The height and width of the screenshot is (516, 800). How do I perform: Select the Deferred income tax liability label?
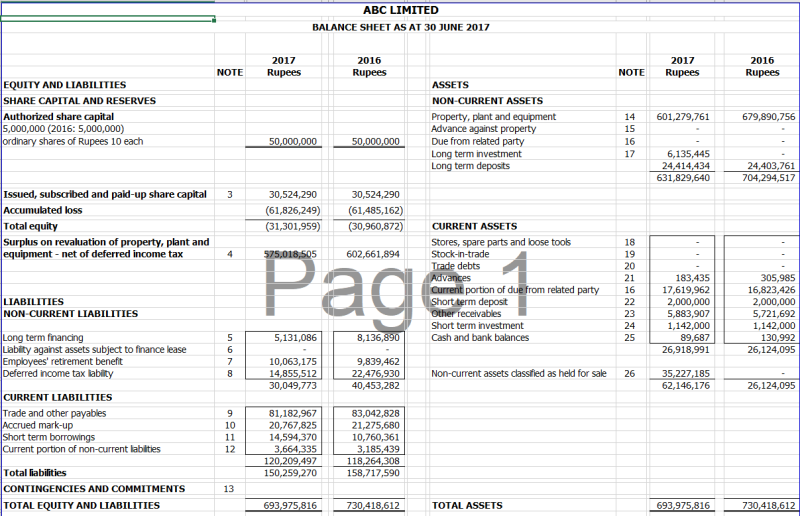point(58,374)
